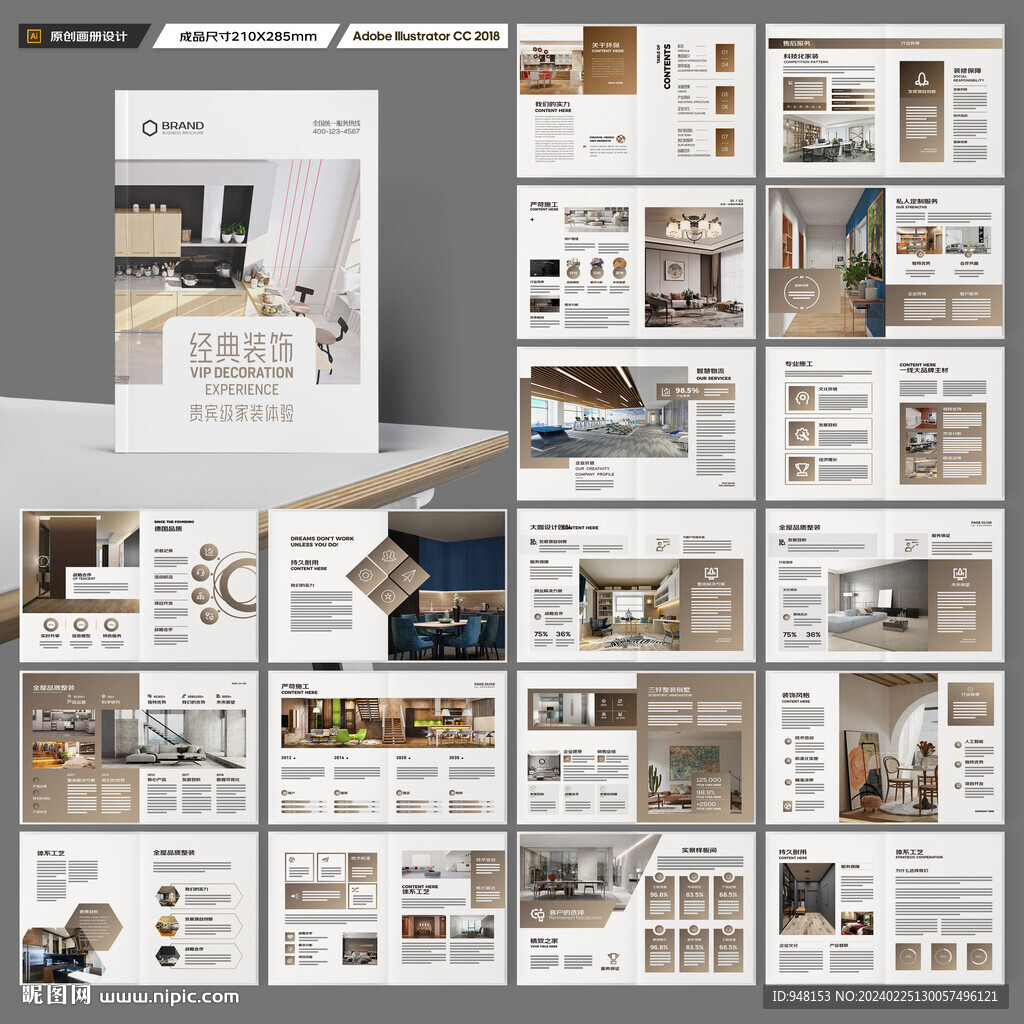
Task: Click DREAMS DON'T WORK UNLESS YOU DO! text
Action: pyautogui.click(x=322, y=541)
